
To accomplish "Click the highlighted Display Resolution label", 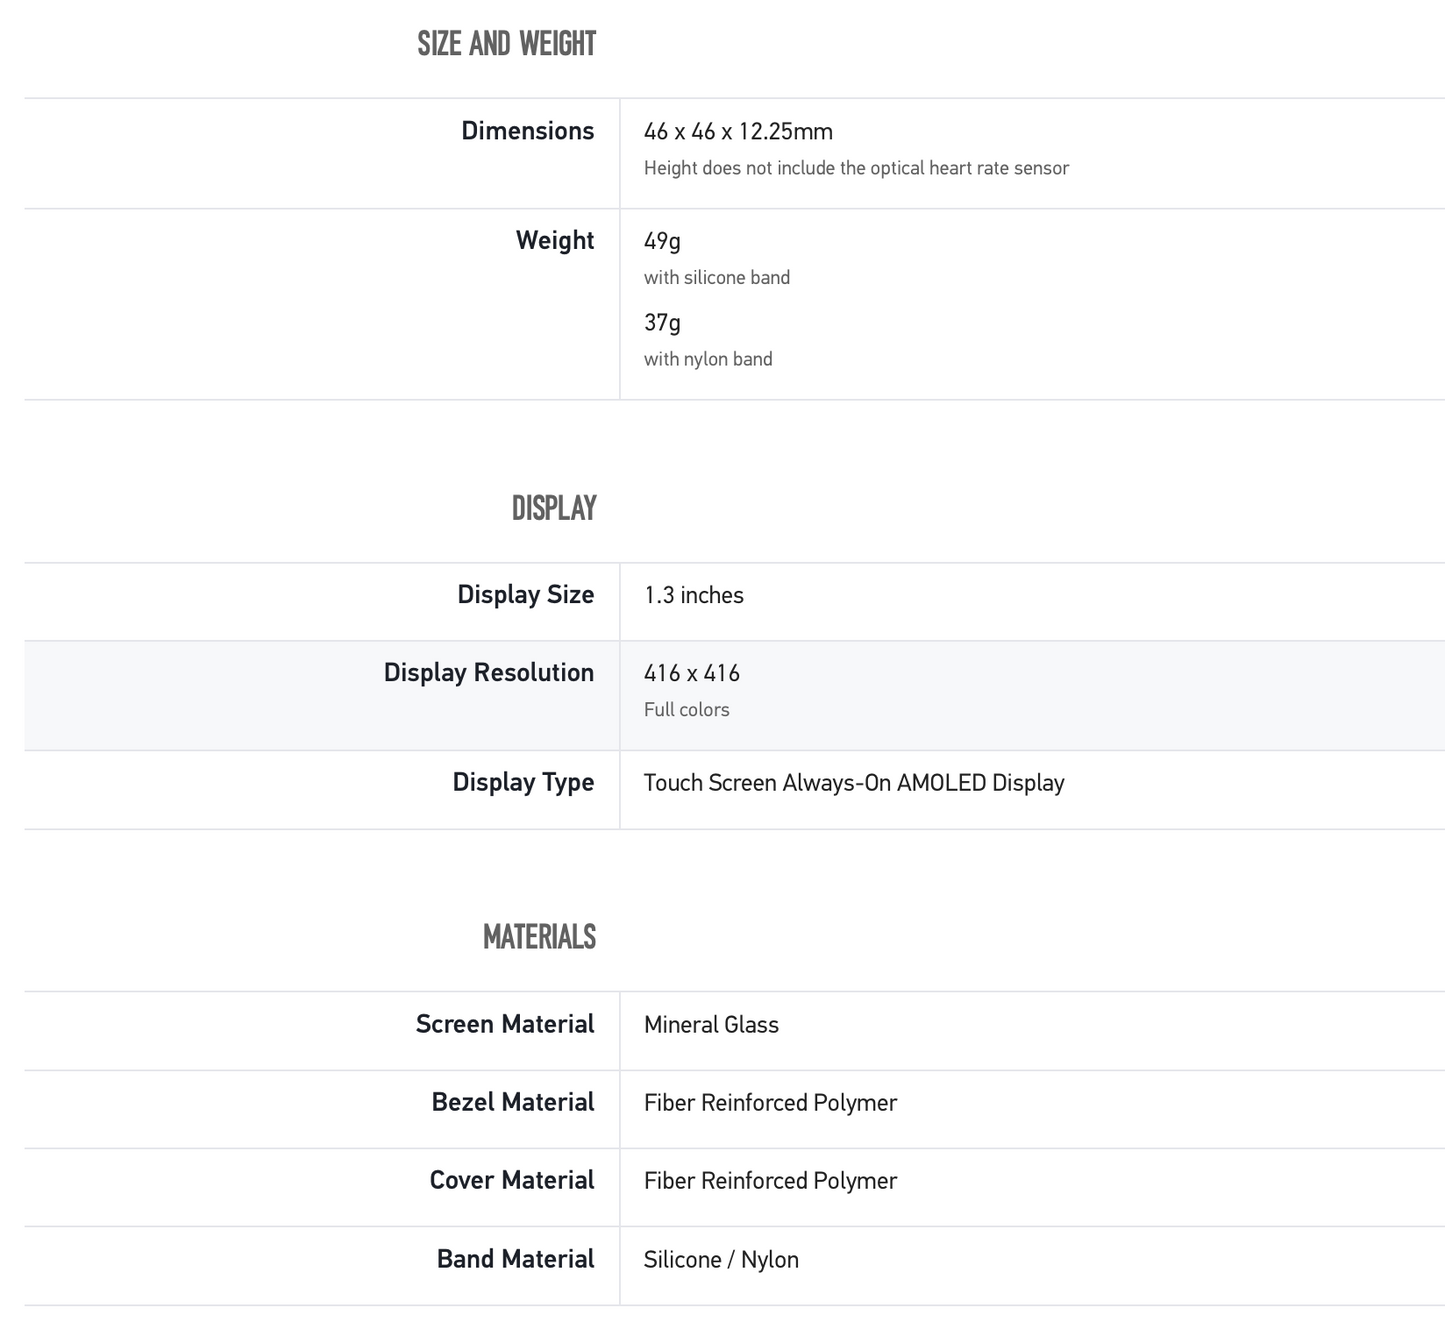I will [488, 673].
